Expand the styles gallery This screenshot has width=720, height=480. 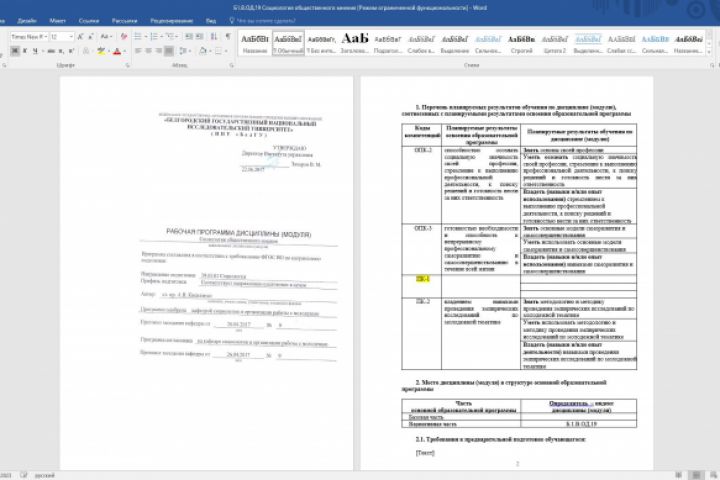710,52
